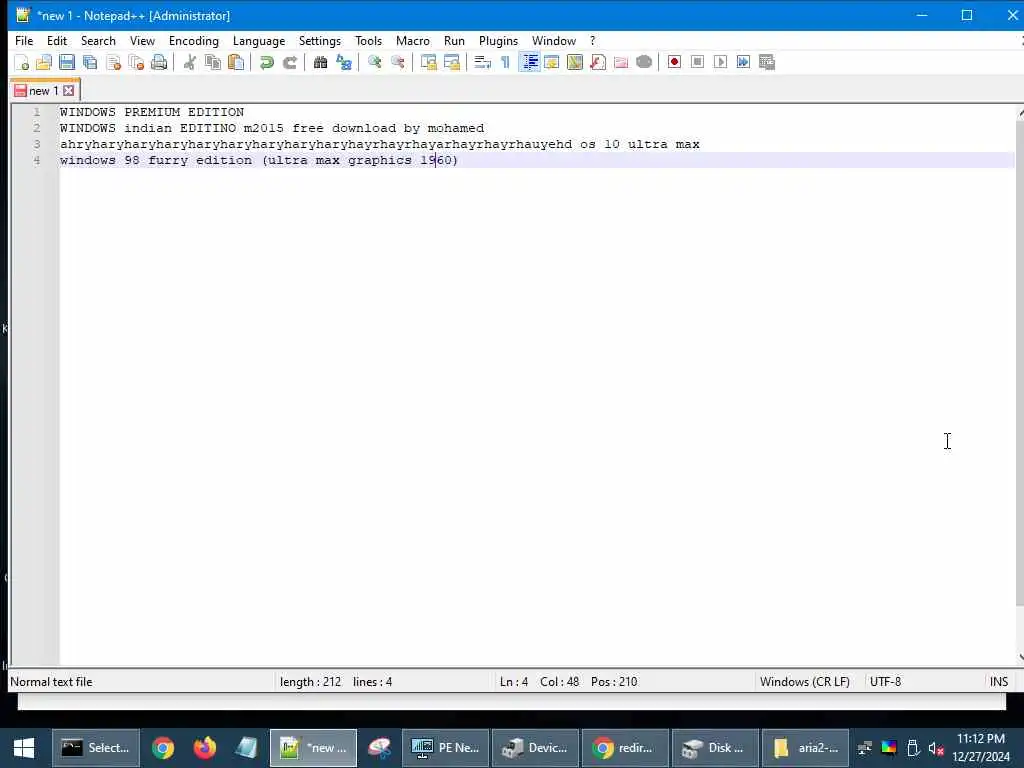Click the Print toolbar icon

tap(159, 62)
